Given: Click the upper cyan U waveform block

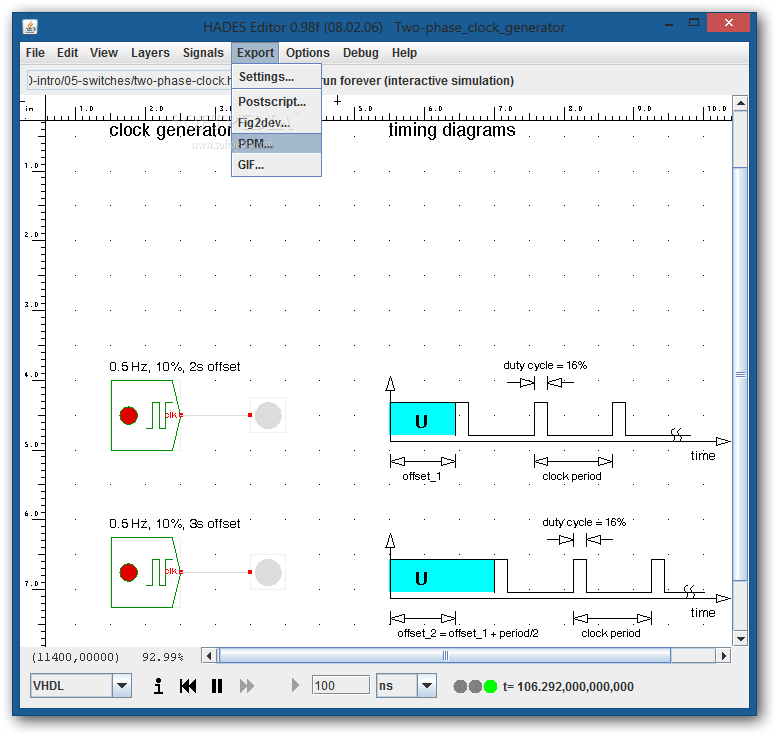Looking at the screenshot, I should tap(423, 419).
